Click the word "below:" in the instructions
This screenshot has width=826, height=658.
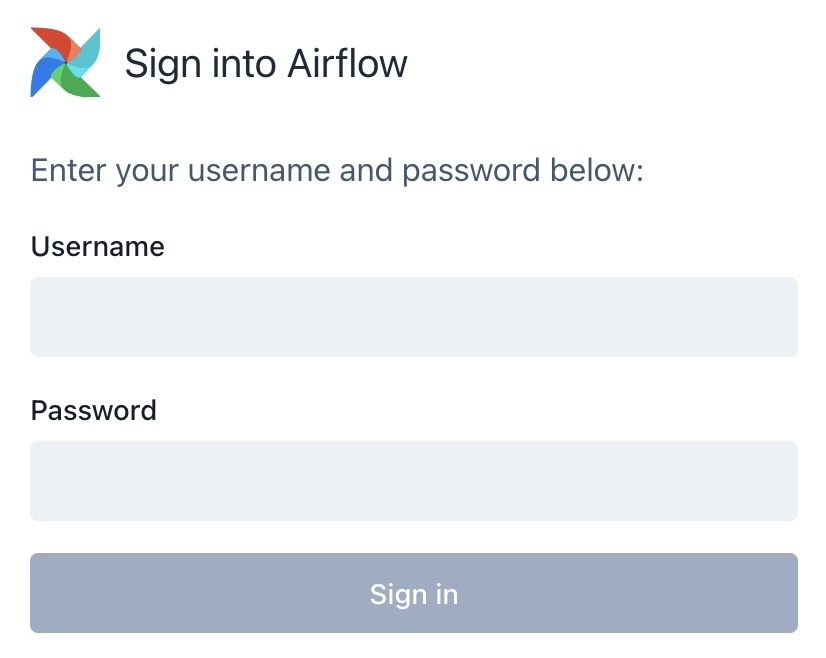point(597,170)
